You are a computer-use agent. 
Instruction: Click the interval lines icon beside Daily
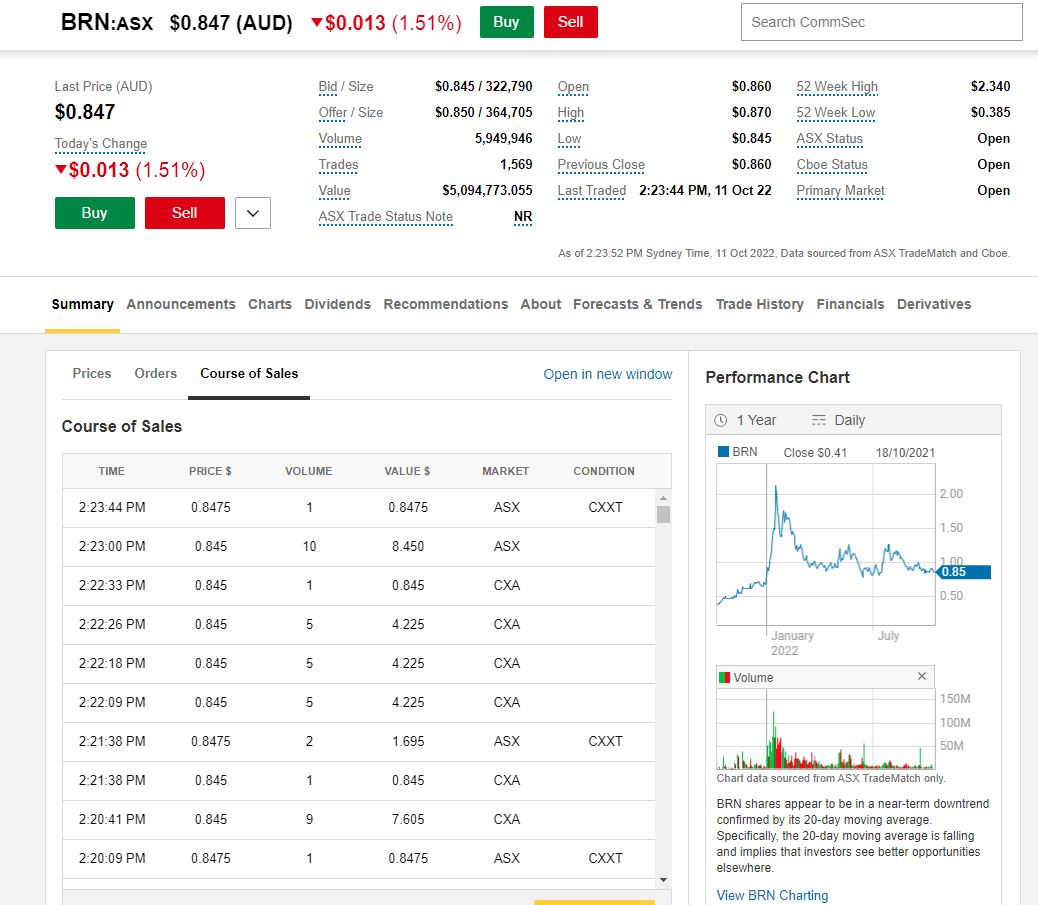pyautogui.click(x=819, y=420)
